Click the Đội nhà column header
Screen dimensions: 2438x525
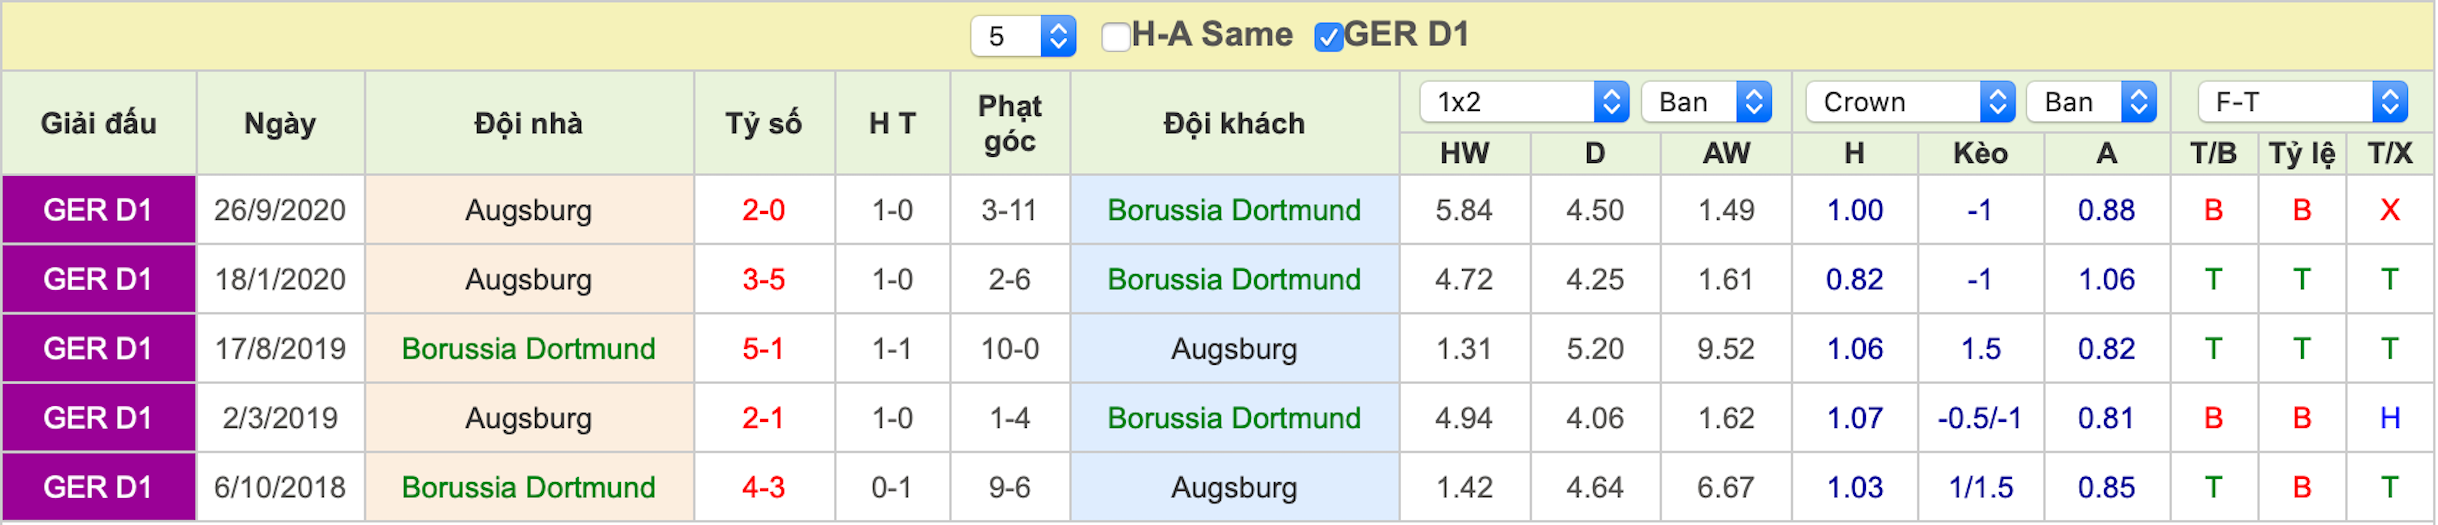click(x=528, y=123)
